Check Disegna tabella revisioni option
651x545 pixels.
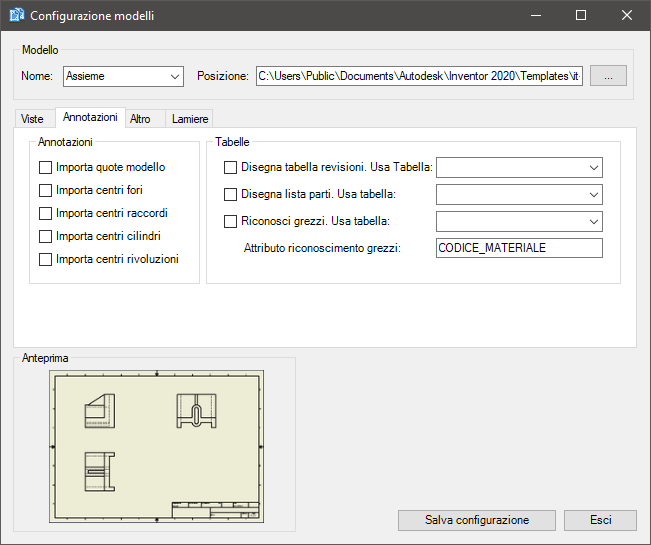click(230, 167)
